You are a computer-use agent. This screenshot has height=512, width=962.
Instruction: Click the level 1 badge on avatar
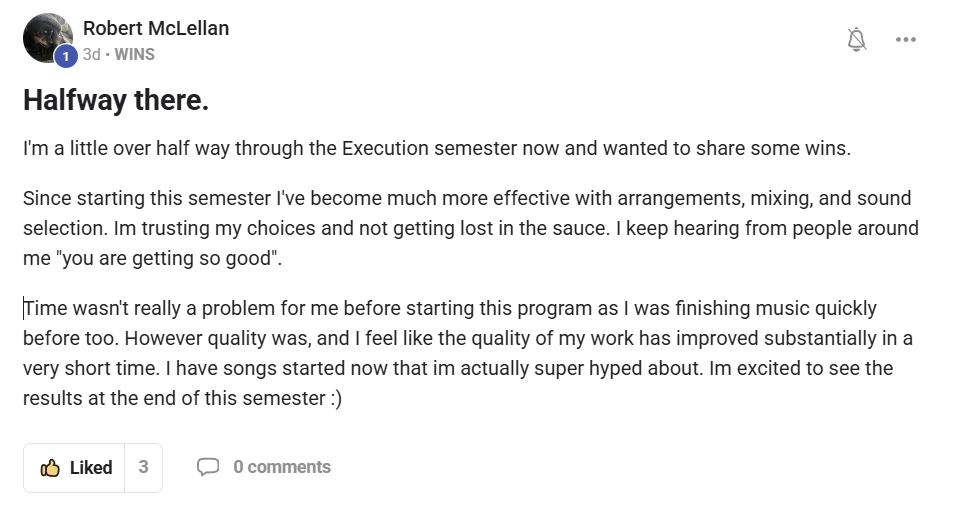66,57
